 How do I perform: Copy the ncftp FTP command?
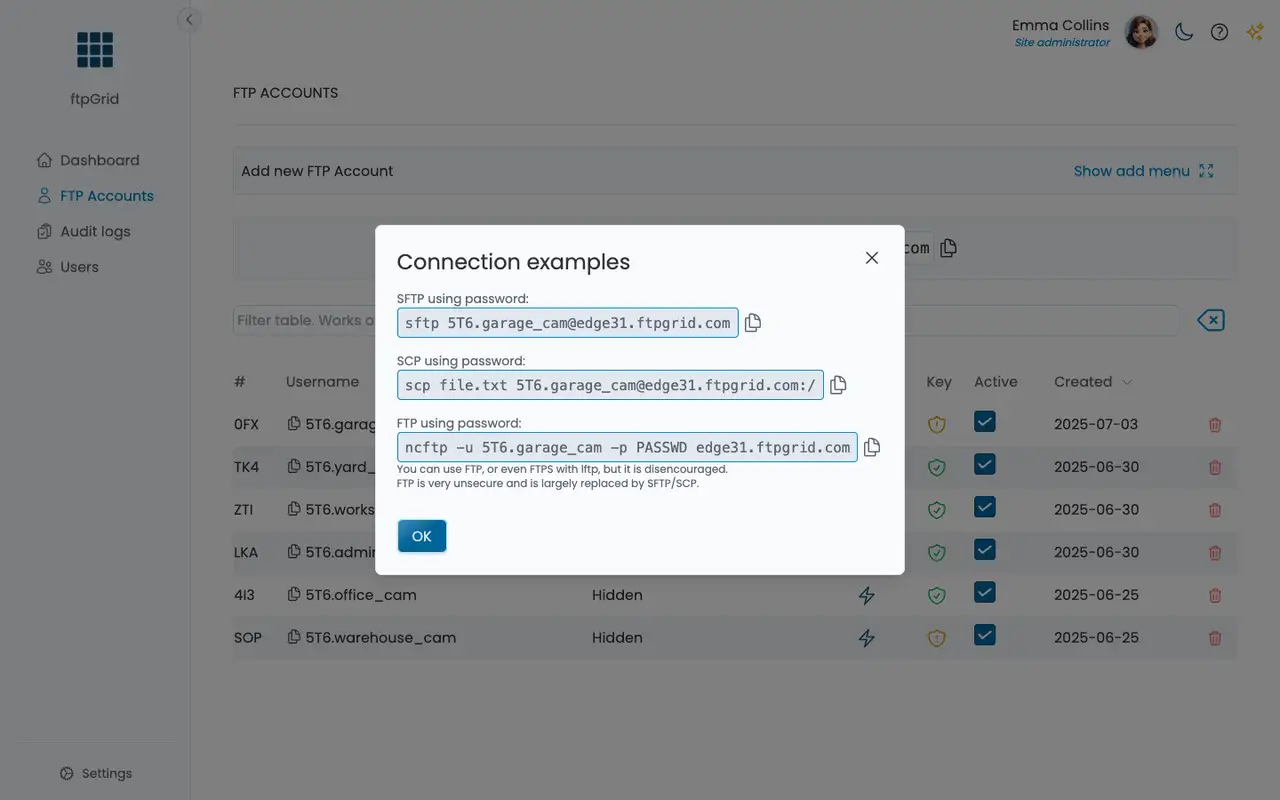click(x=872, y=447)
